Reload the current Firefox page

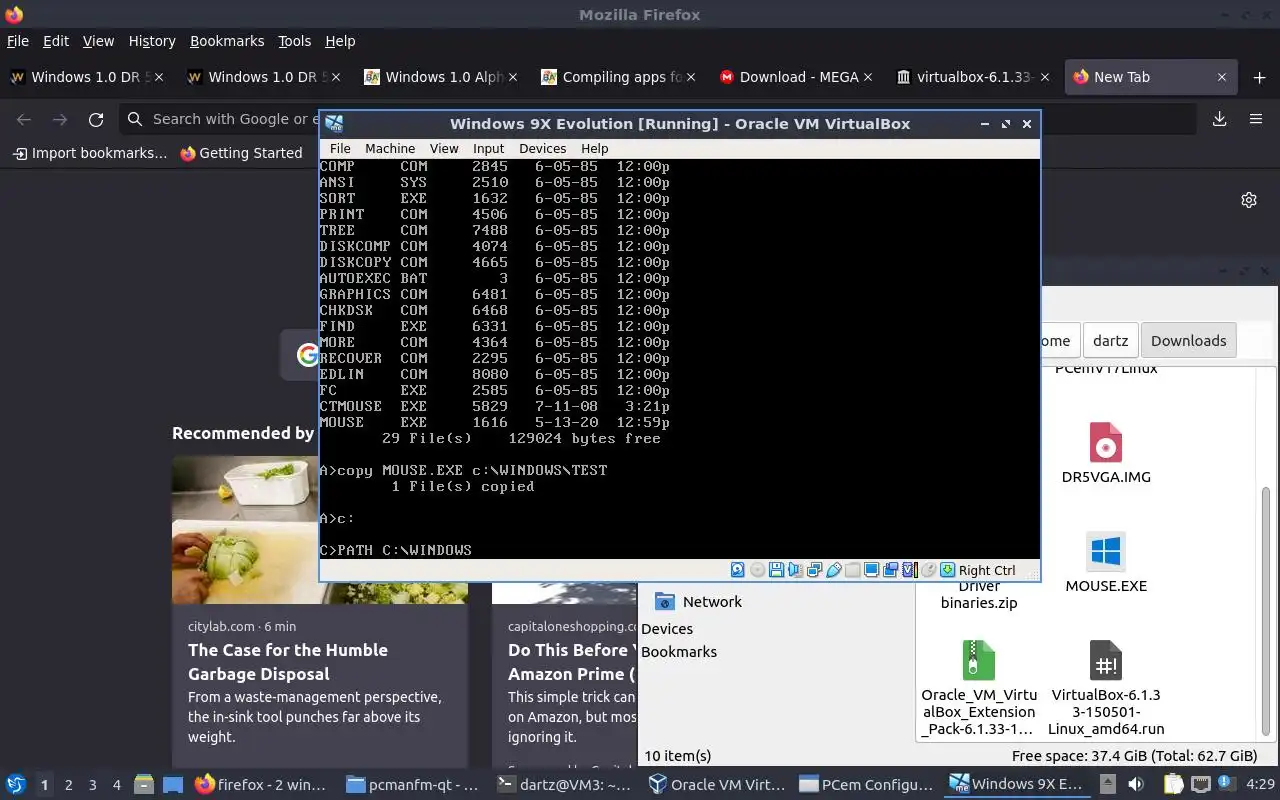[x=96, y=119]
